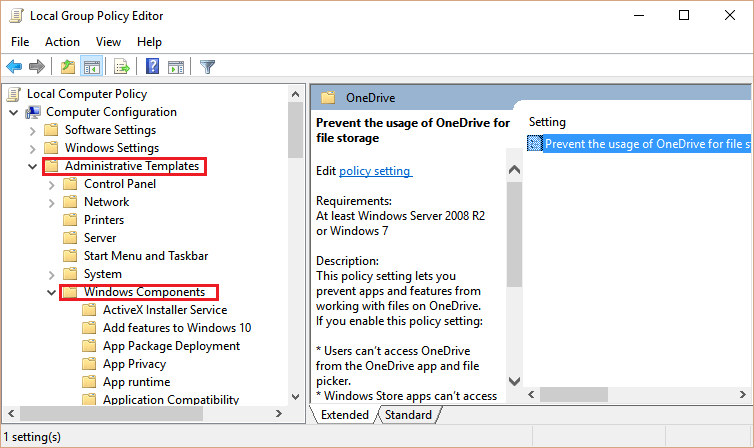
Task: Click settings list horizontal scroll right arrow
Action: click(743, 395)
